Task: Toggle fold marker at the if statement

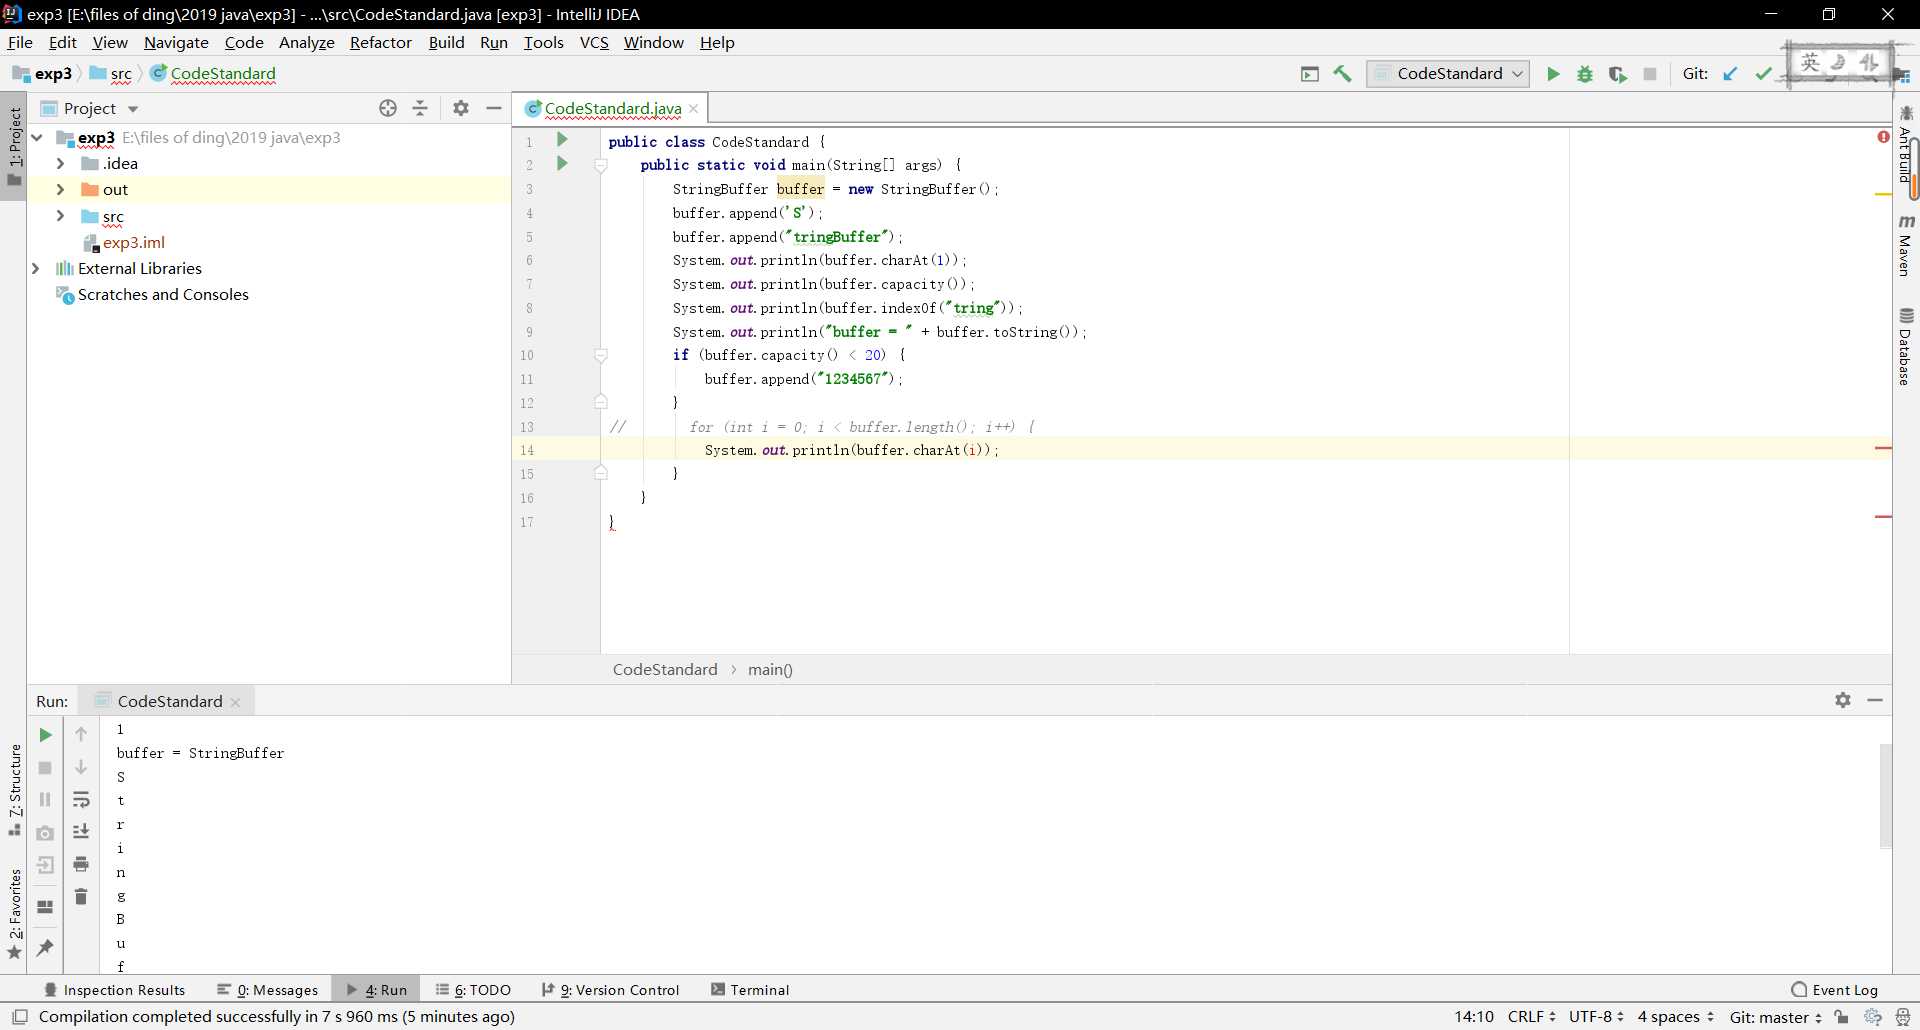Action: pyautogui.click(x=601, y=355)
